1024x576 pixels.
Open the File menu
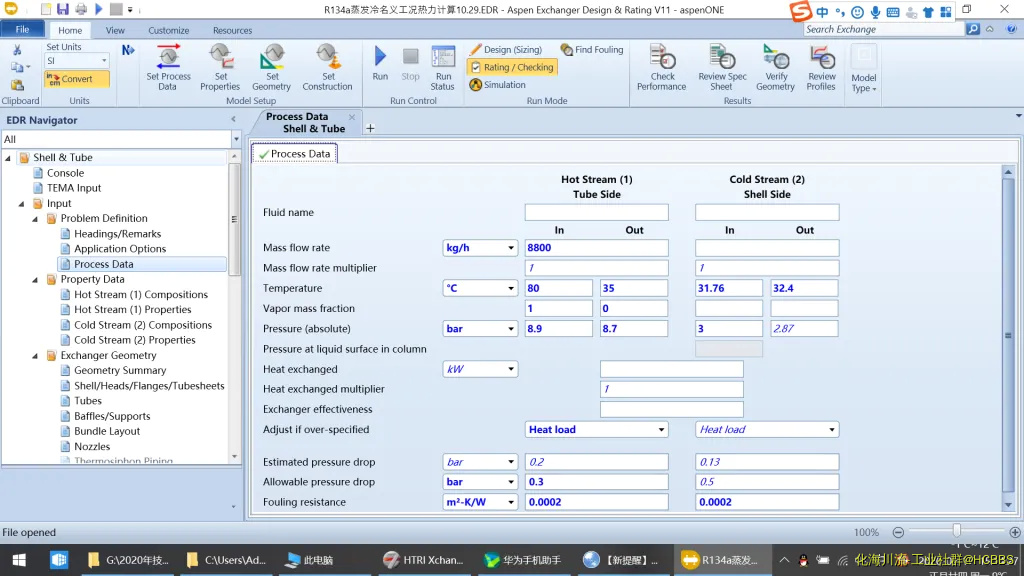[x=22, y=30]
